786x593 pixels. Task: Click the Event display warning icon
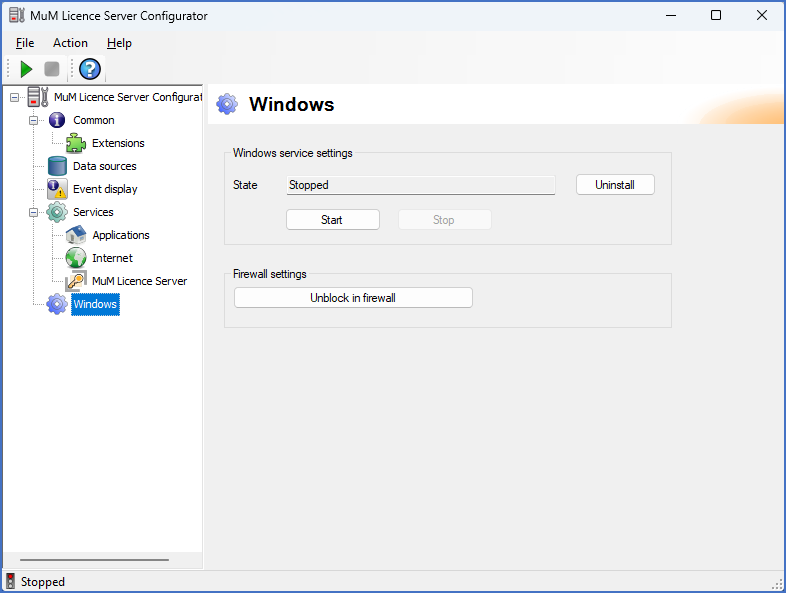click(57, 189)
